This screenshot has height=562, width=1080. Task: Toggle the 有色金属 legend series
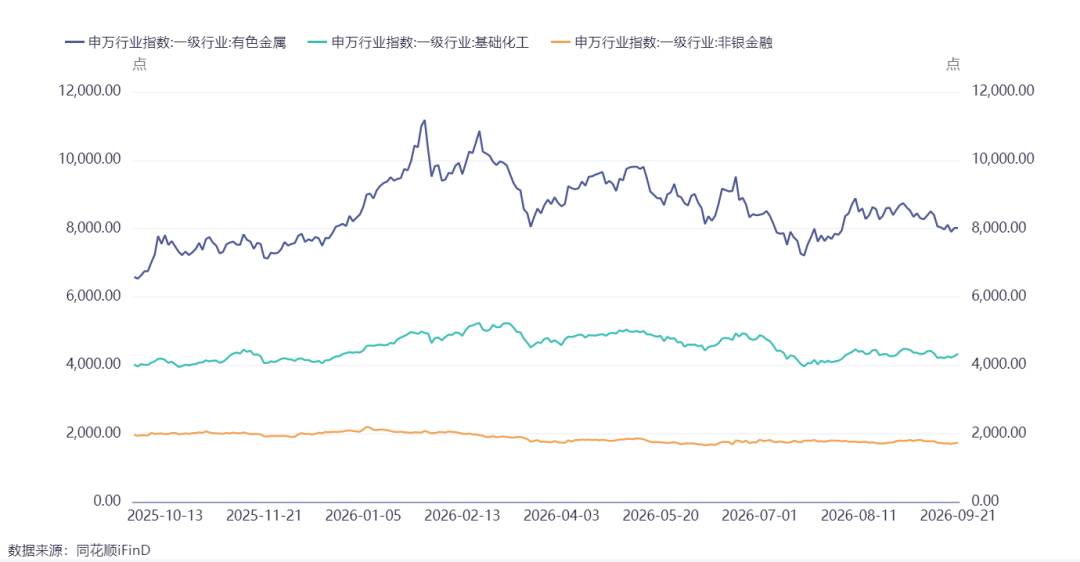point(175,43)
